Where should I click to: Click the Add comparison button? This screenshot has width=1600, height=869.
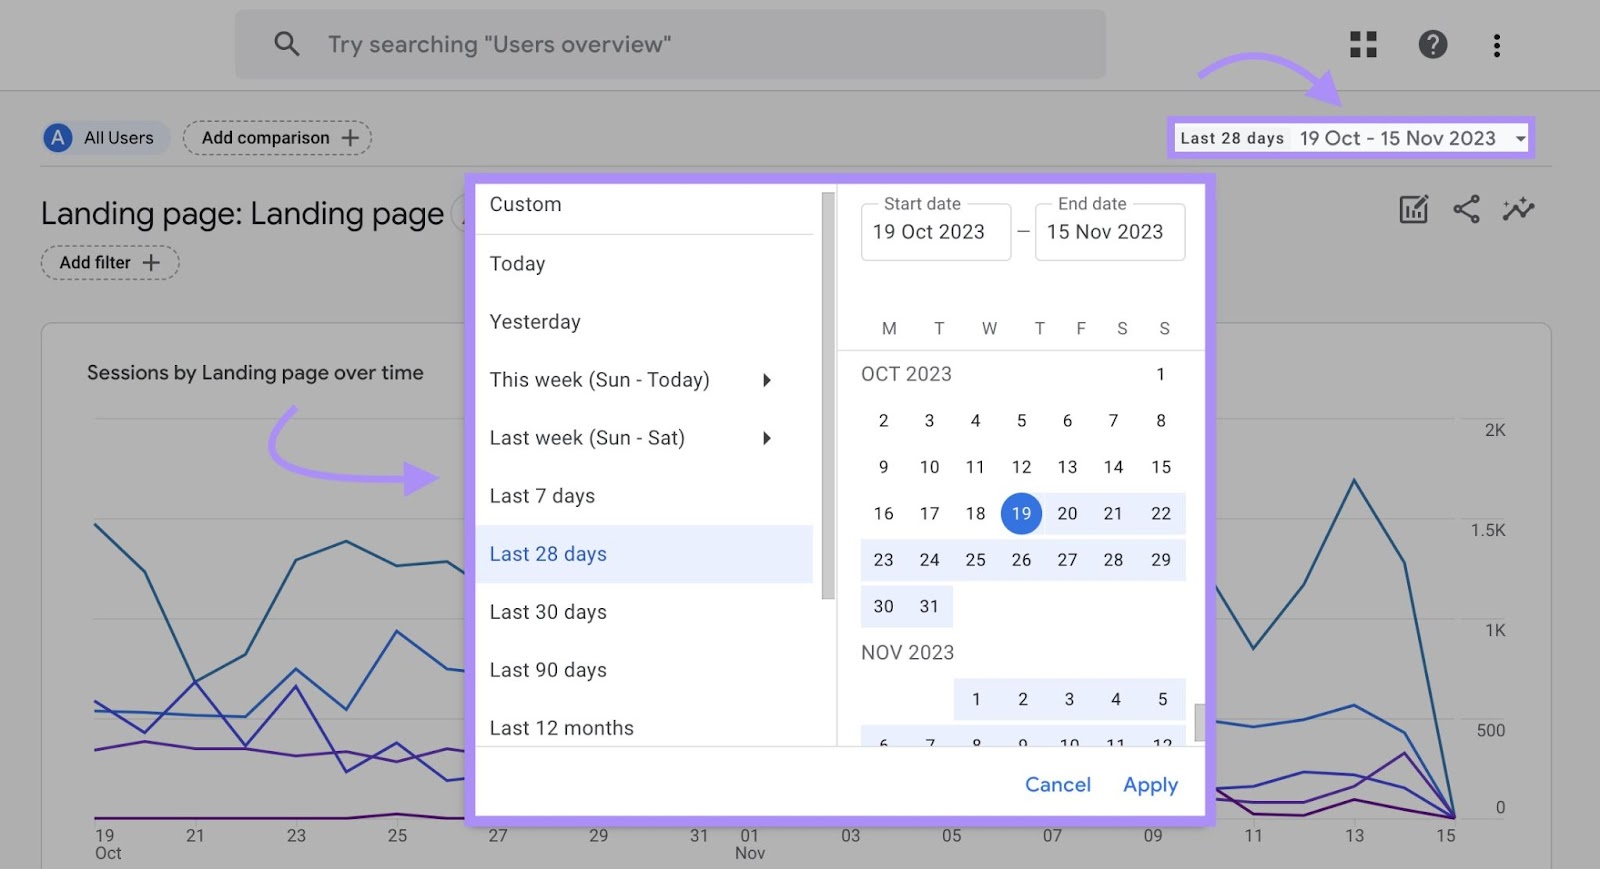tap(277, 138)
